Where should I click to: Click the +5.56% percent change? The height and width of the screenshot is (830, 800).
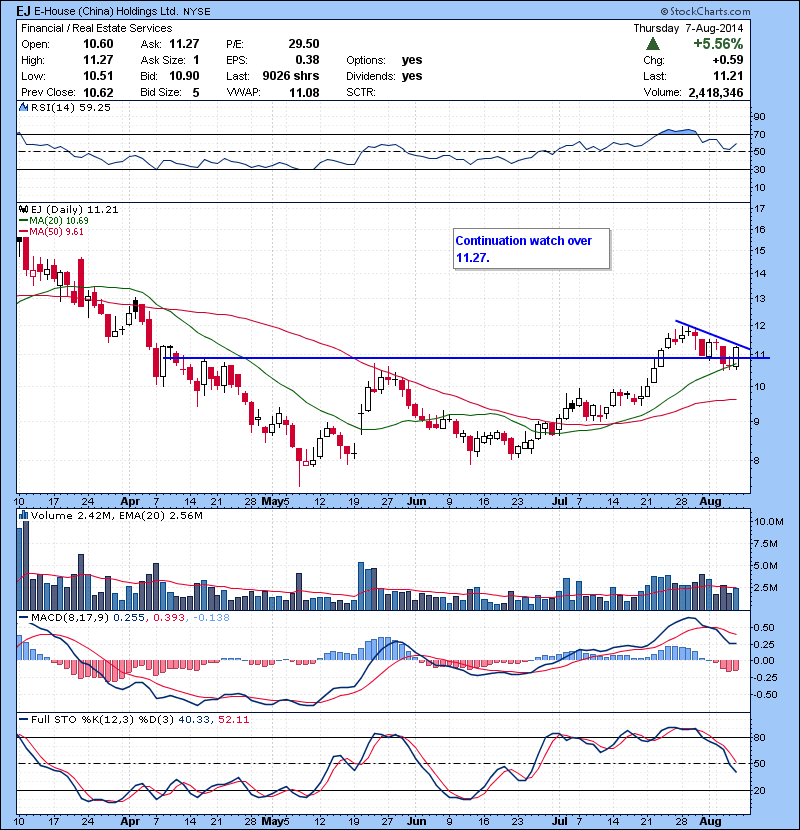click(718, 44)
